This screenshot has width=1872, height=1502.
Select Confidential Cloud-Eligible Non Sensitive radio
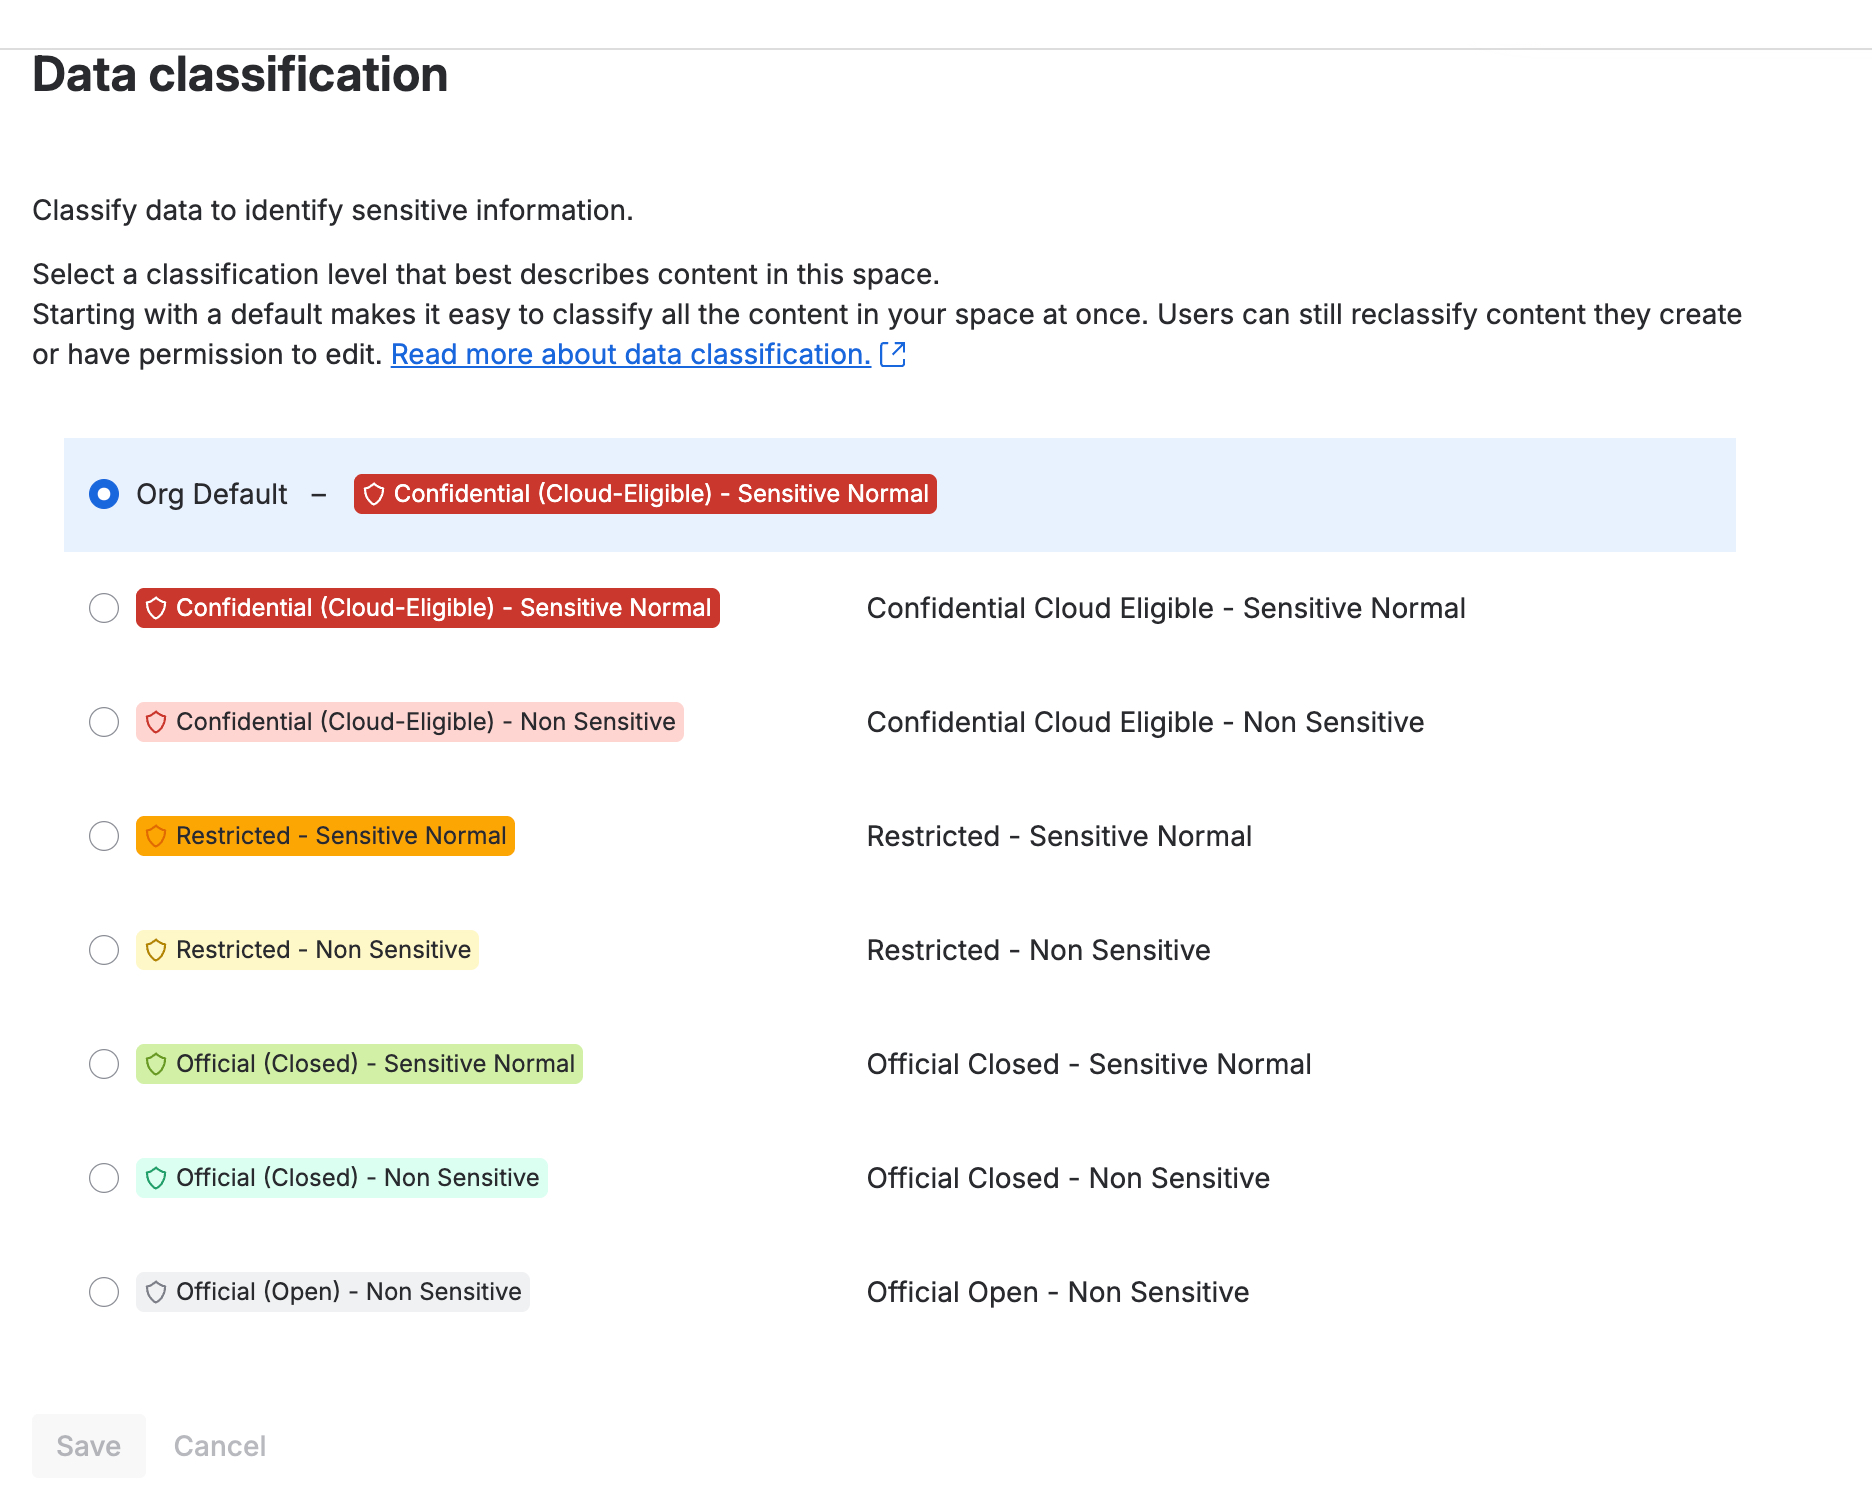tap(104, 722)
